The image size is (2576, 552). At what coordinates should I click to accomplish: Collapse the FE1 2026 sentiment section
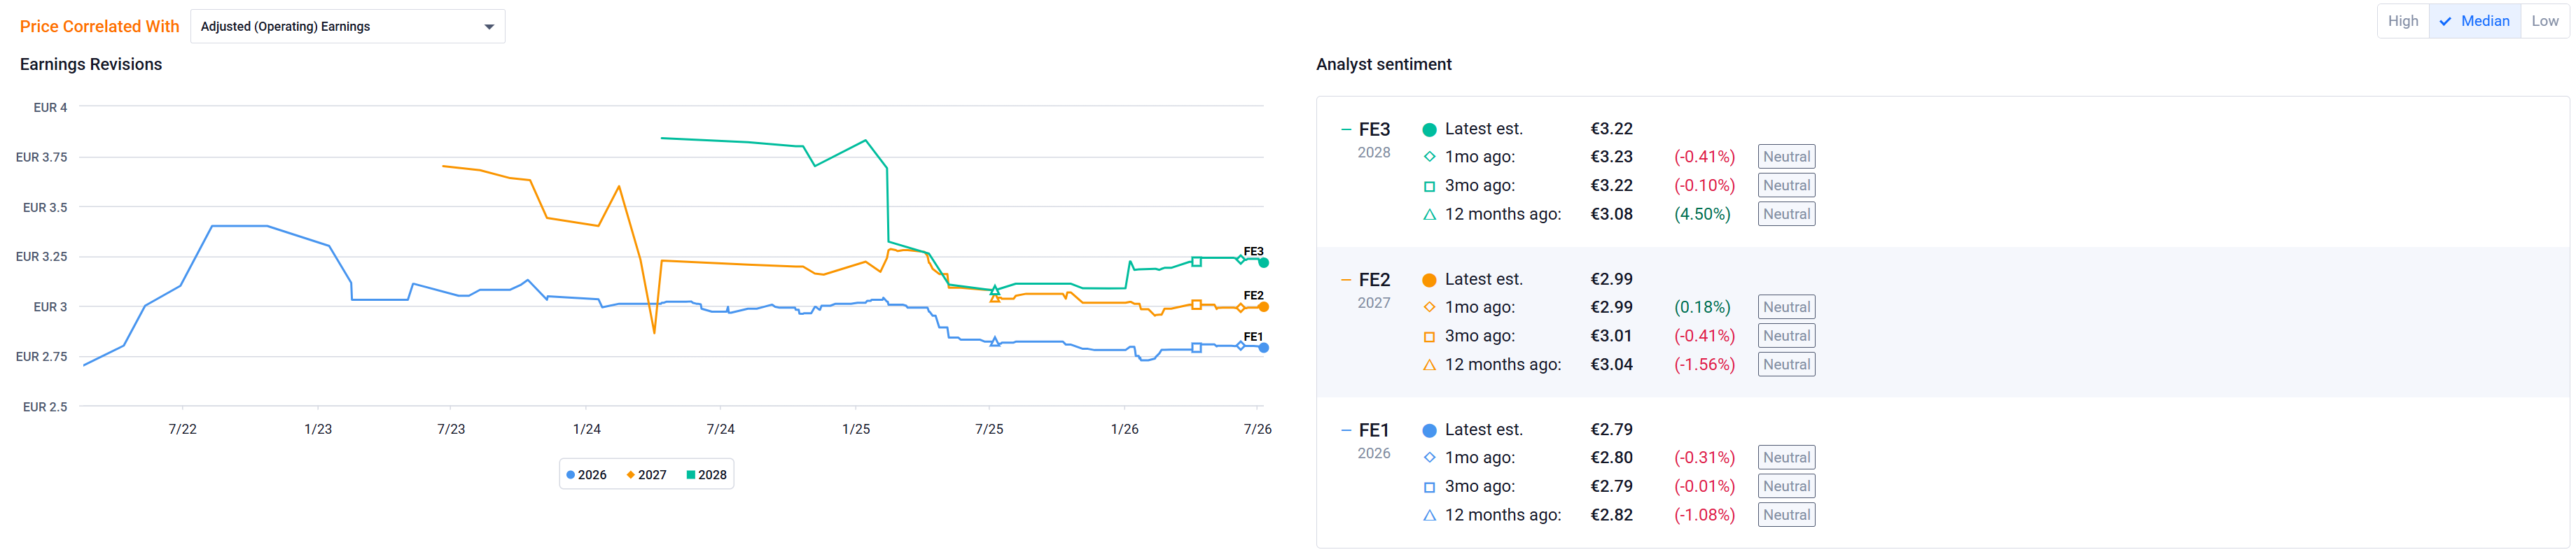click(x=1346, y=430)
